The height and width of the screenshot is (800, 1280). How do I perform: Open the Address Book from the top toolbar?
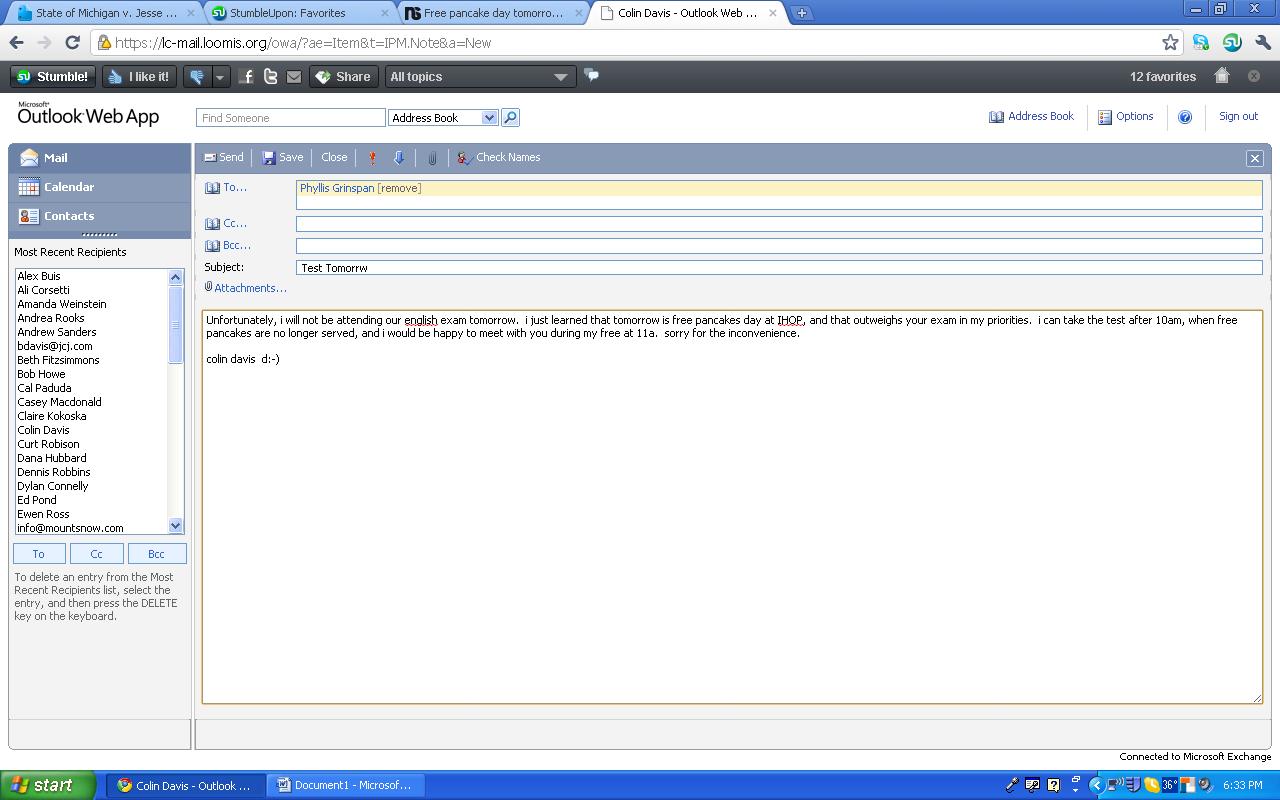[x=1031, y=116]
